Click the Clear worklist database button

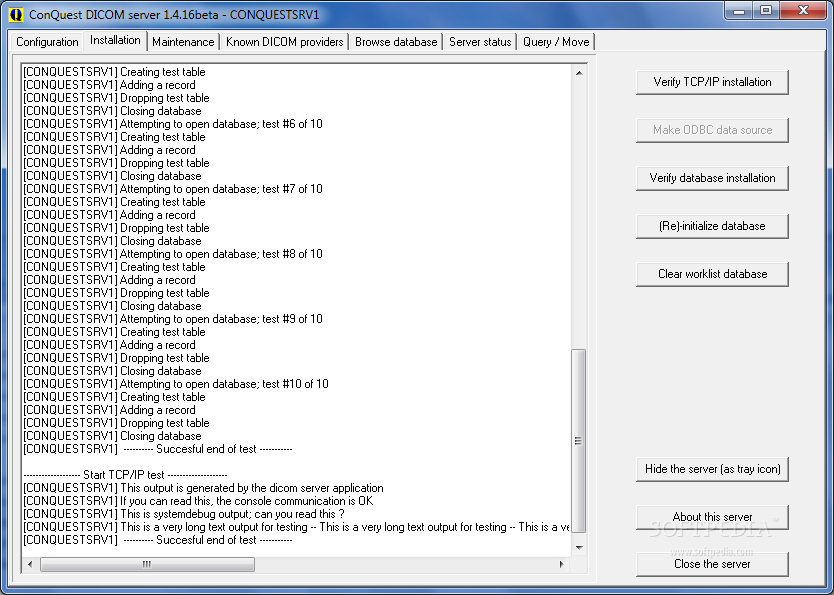tap(712, 274)
